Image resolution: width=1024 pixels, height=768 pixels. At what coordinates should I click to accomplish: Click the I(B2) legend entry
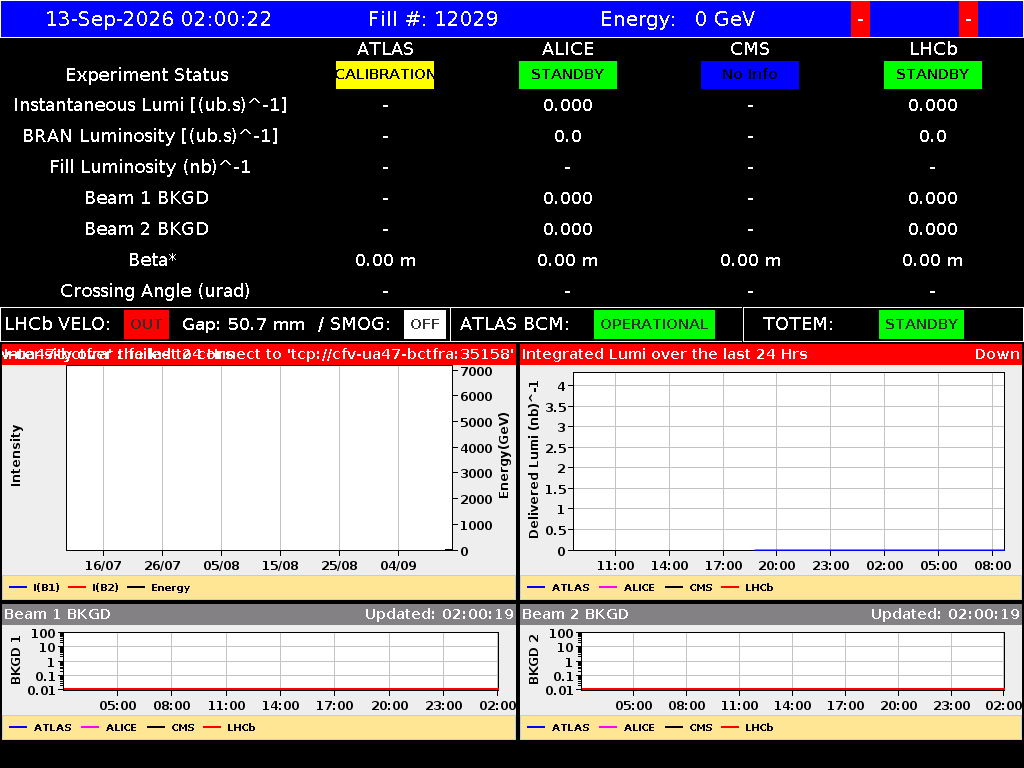(93, 588)
